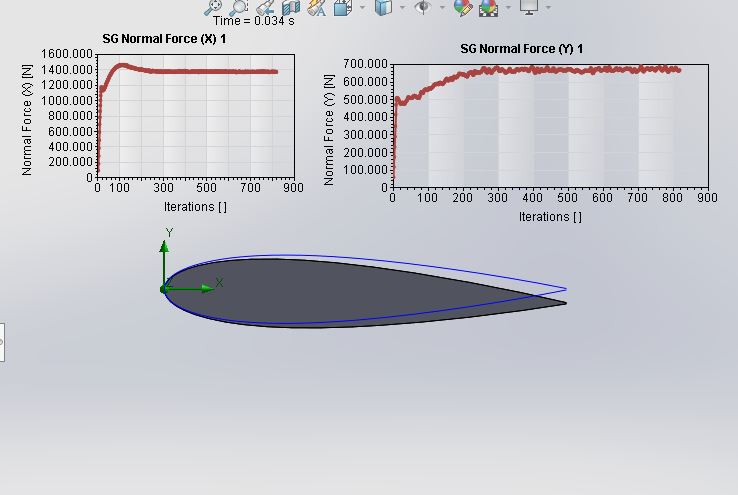The width and height of the screenshot is (738, 495).
Task: Click the "Time = 0.034 s" label
Action: click(x=254, y=21)
